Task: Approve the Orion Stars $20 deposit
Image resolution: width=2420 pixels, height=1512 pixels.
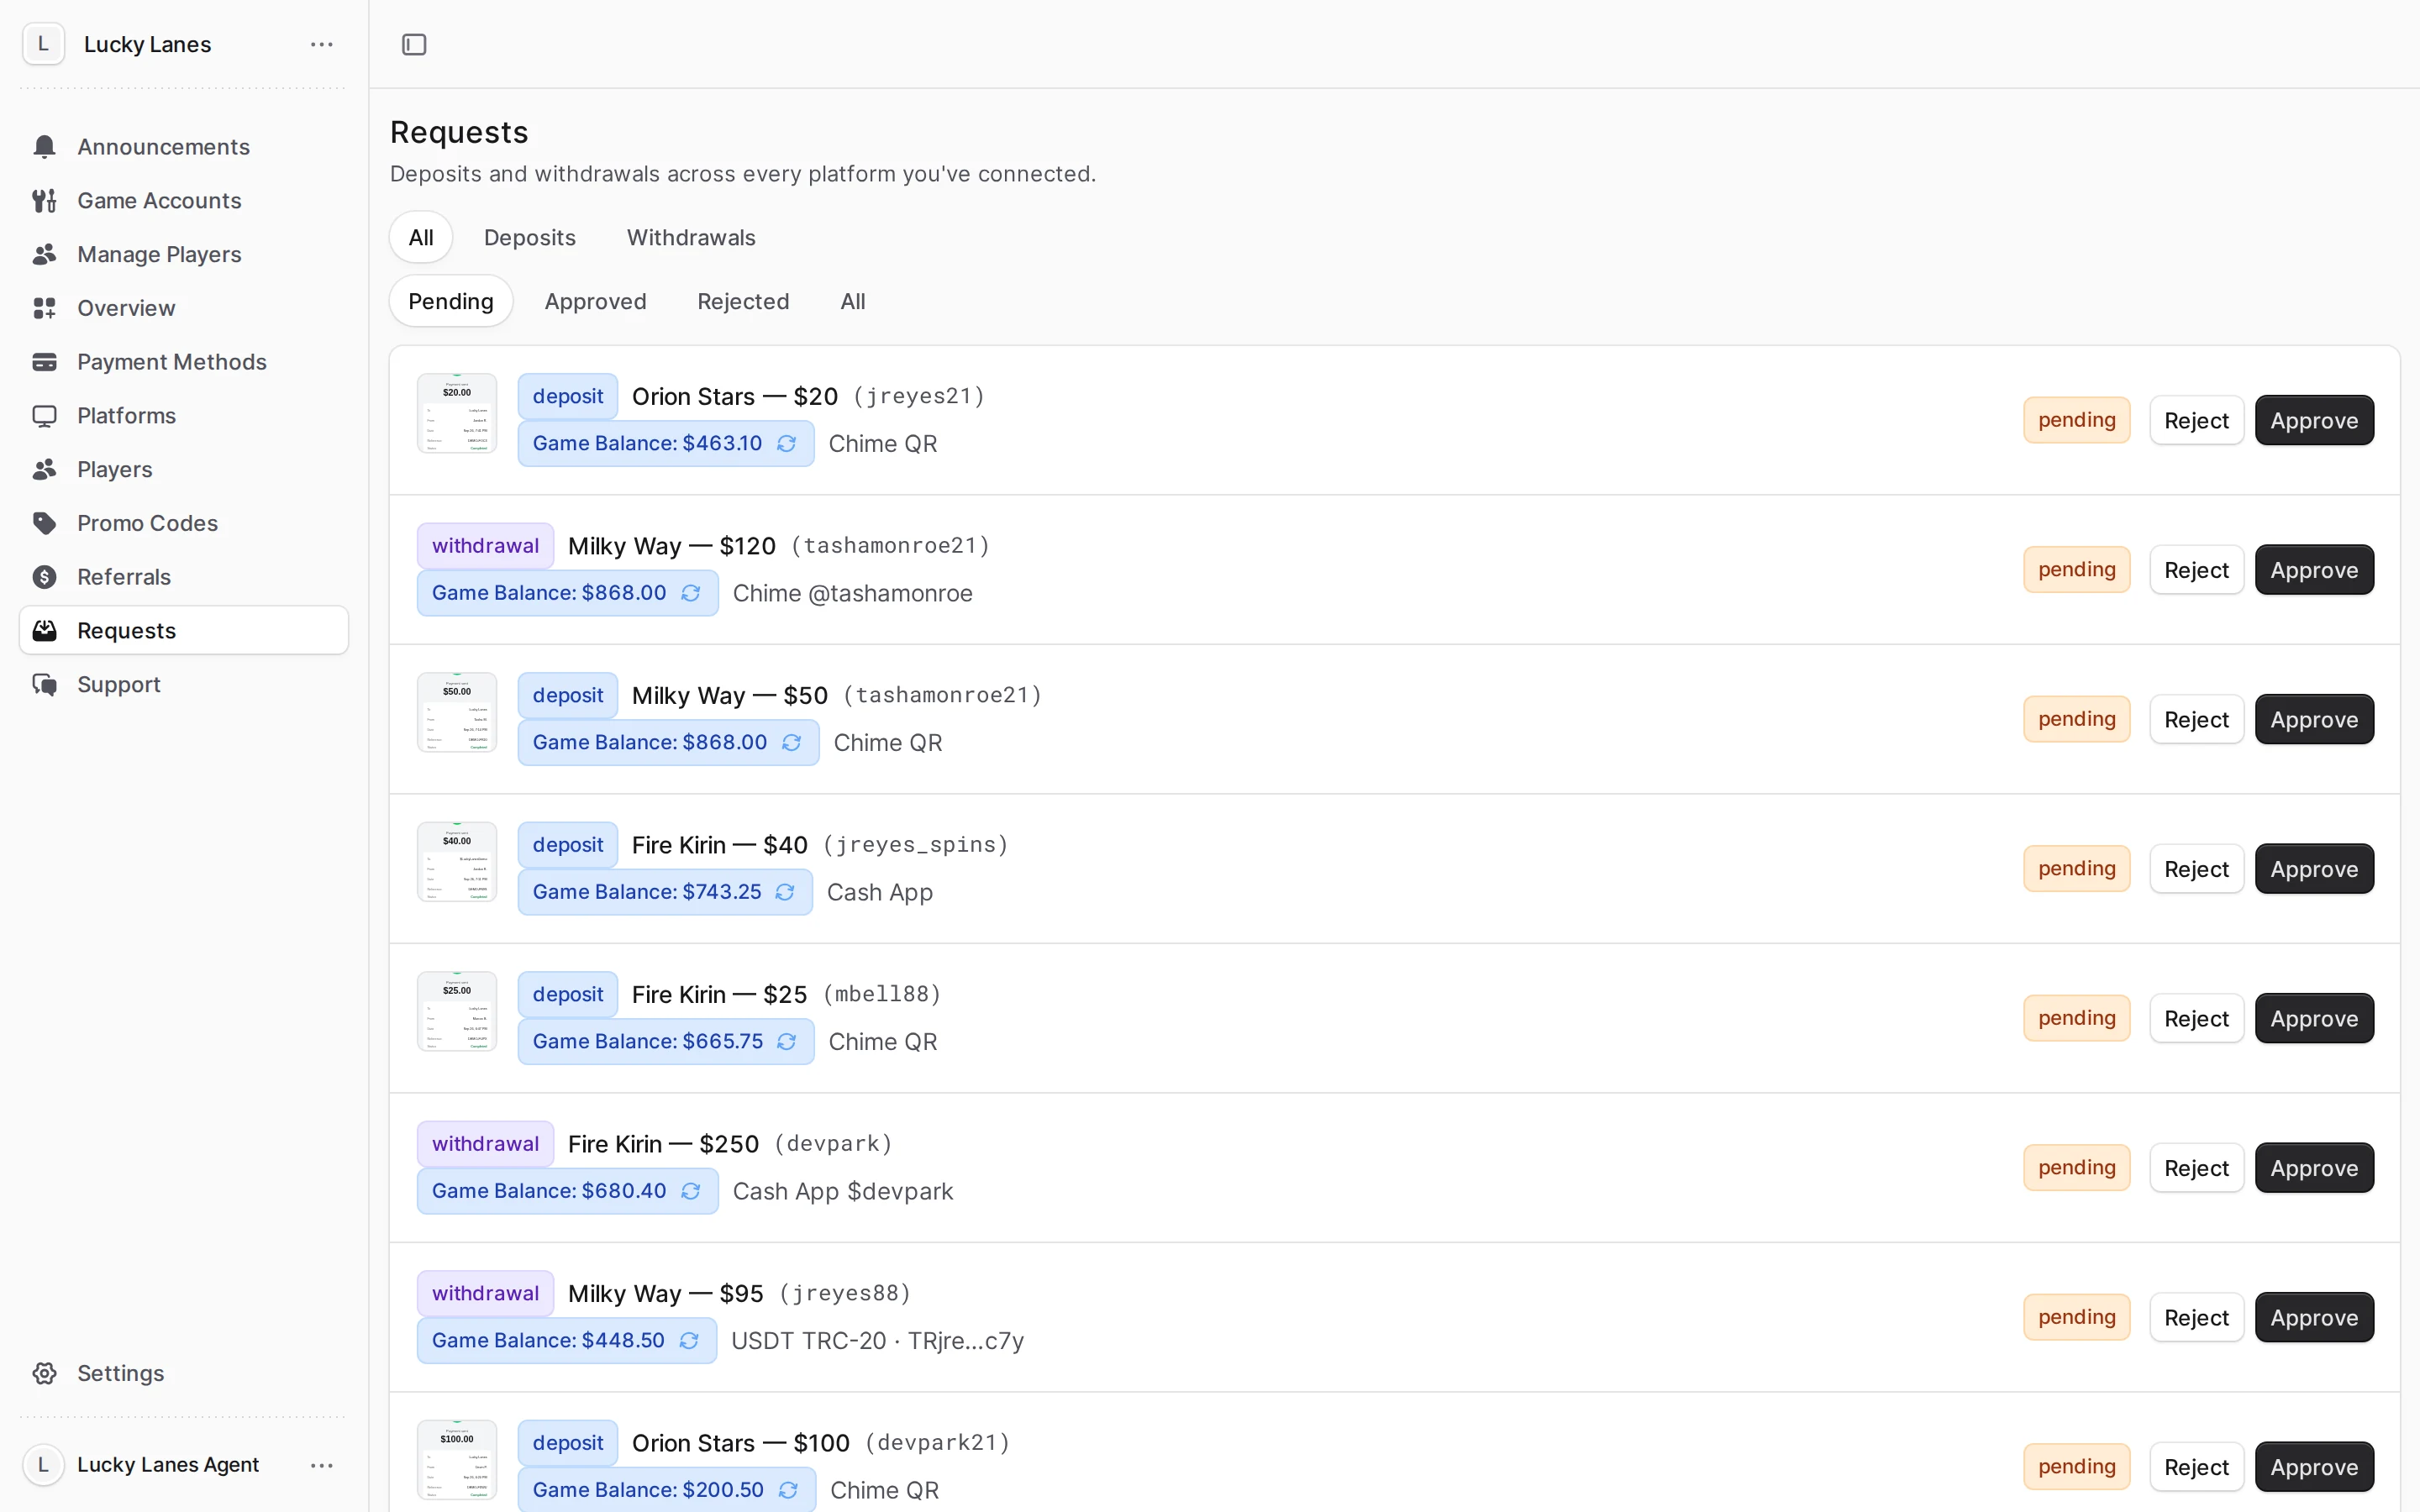Action: coord(2314,420)
